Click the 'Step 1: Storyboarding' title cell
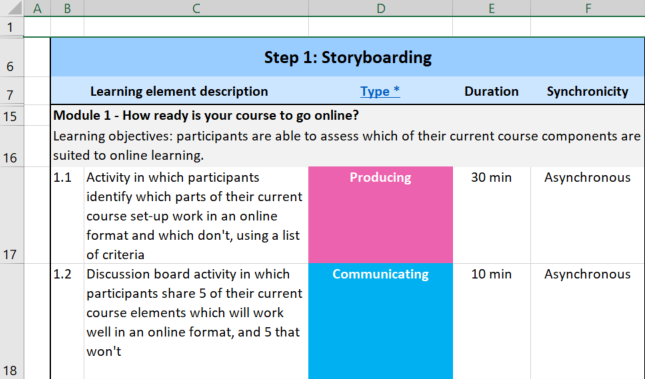 pyautogui.click(x=348, y=57)
